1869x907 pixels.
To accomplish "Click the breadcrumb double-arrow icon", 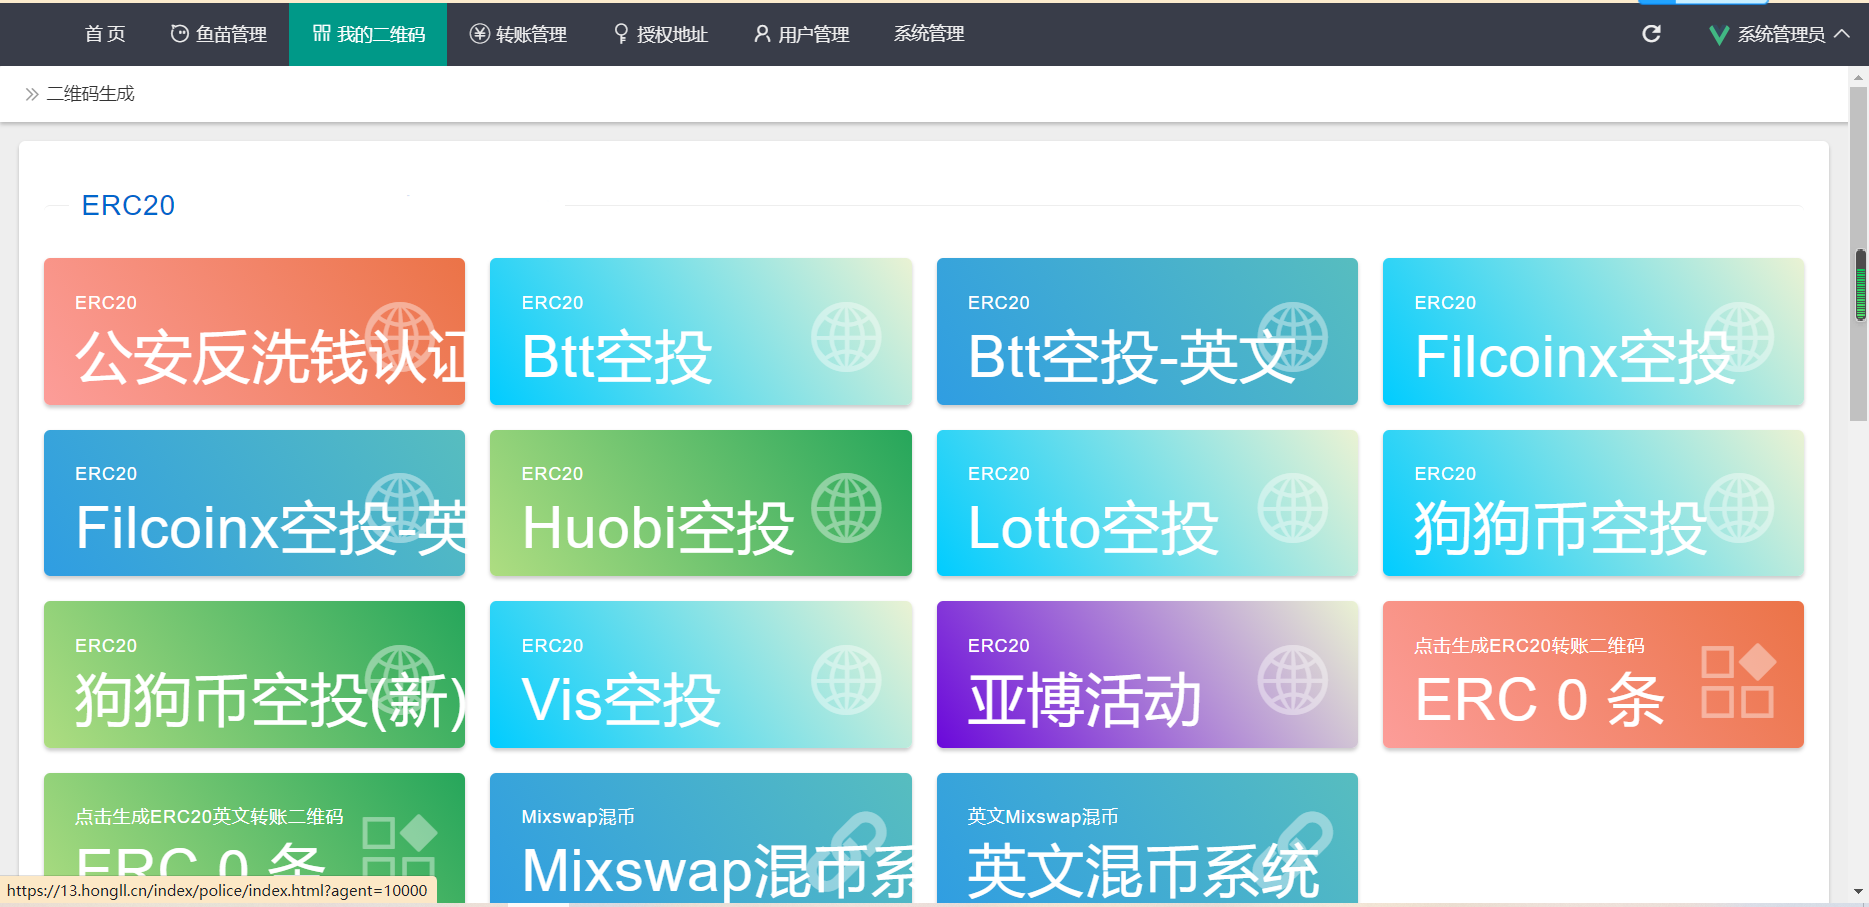I will [x=32, y=94].
